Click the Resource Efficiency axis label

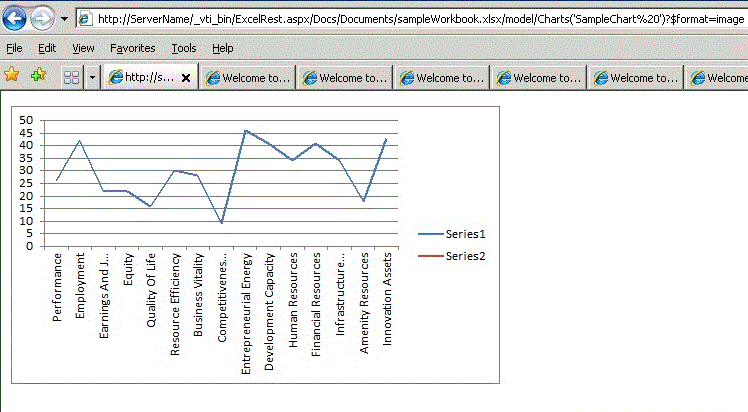(x=175, y=304)
